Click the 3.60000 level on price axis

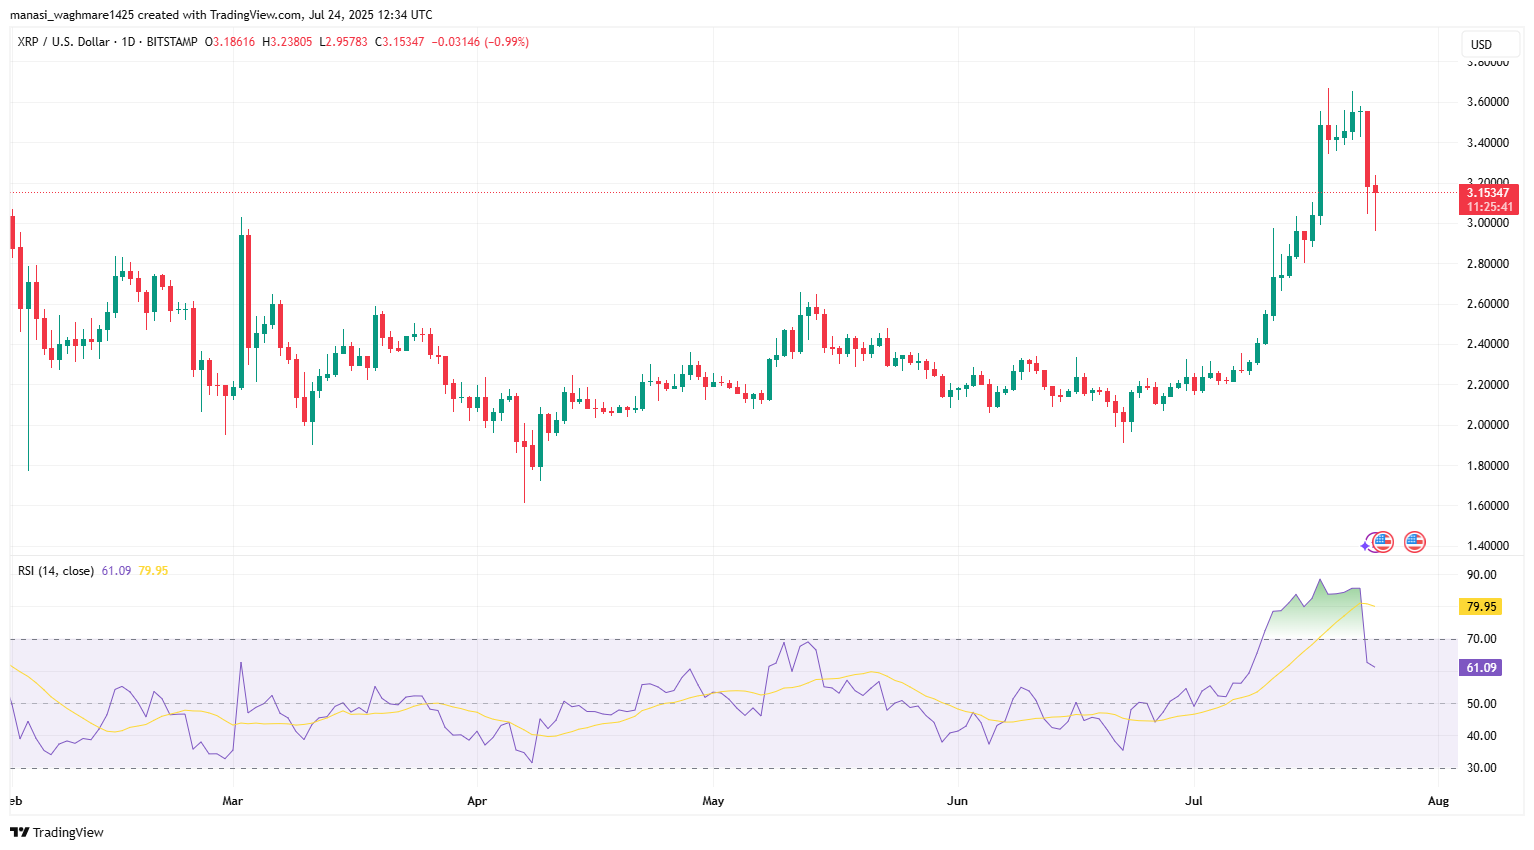click(x=1487, y=102)
